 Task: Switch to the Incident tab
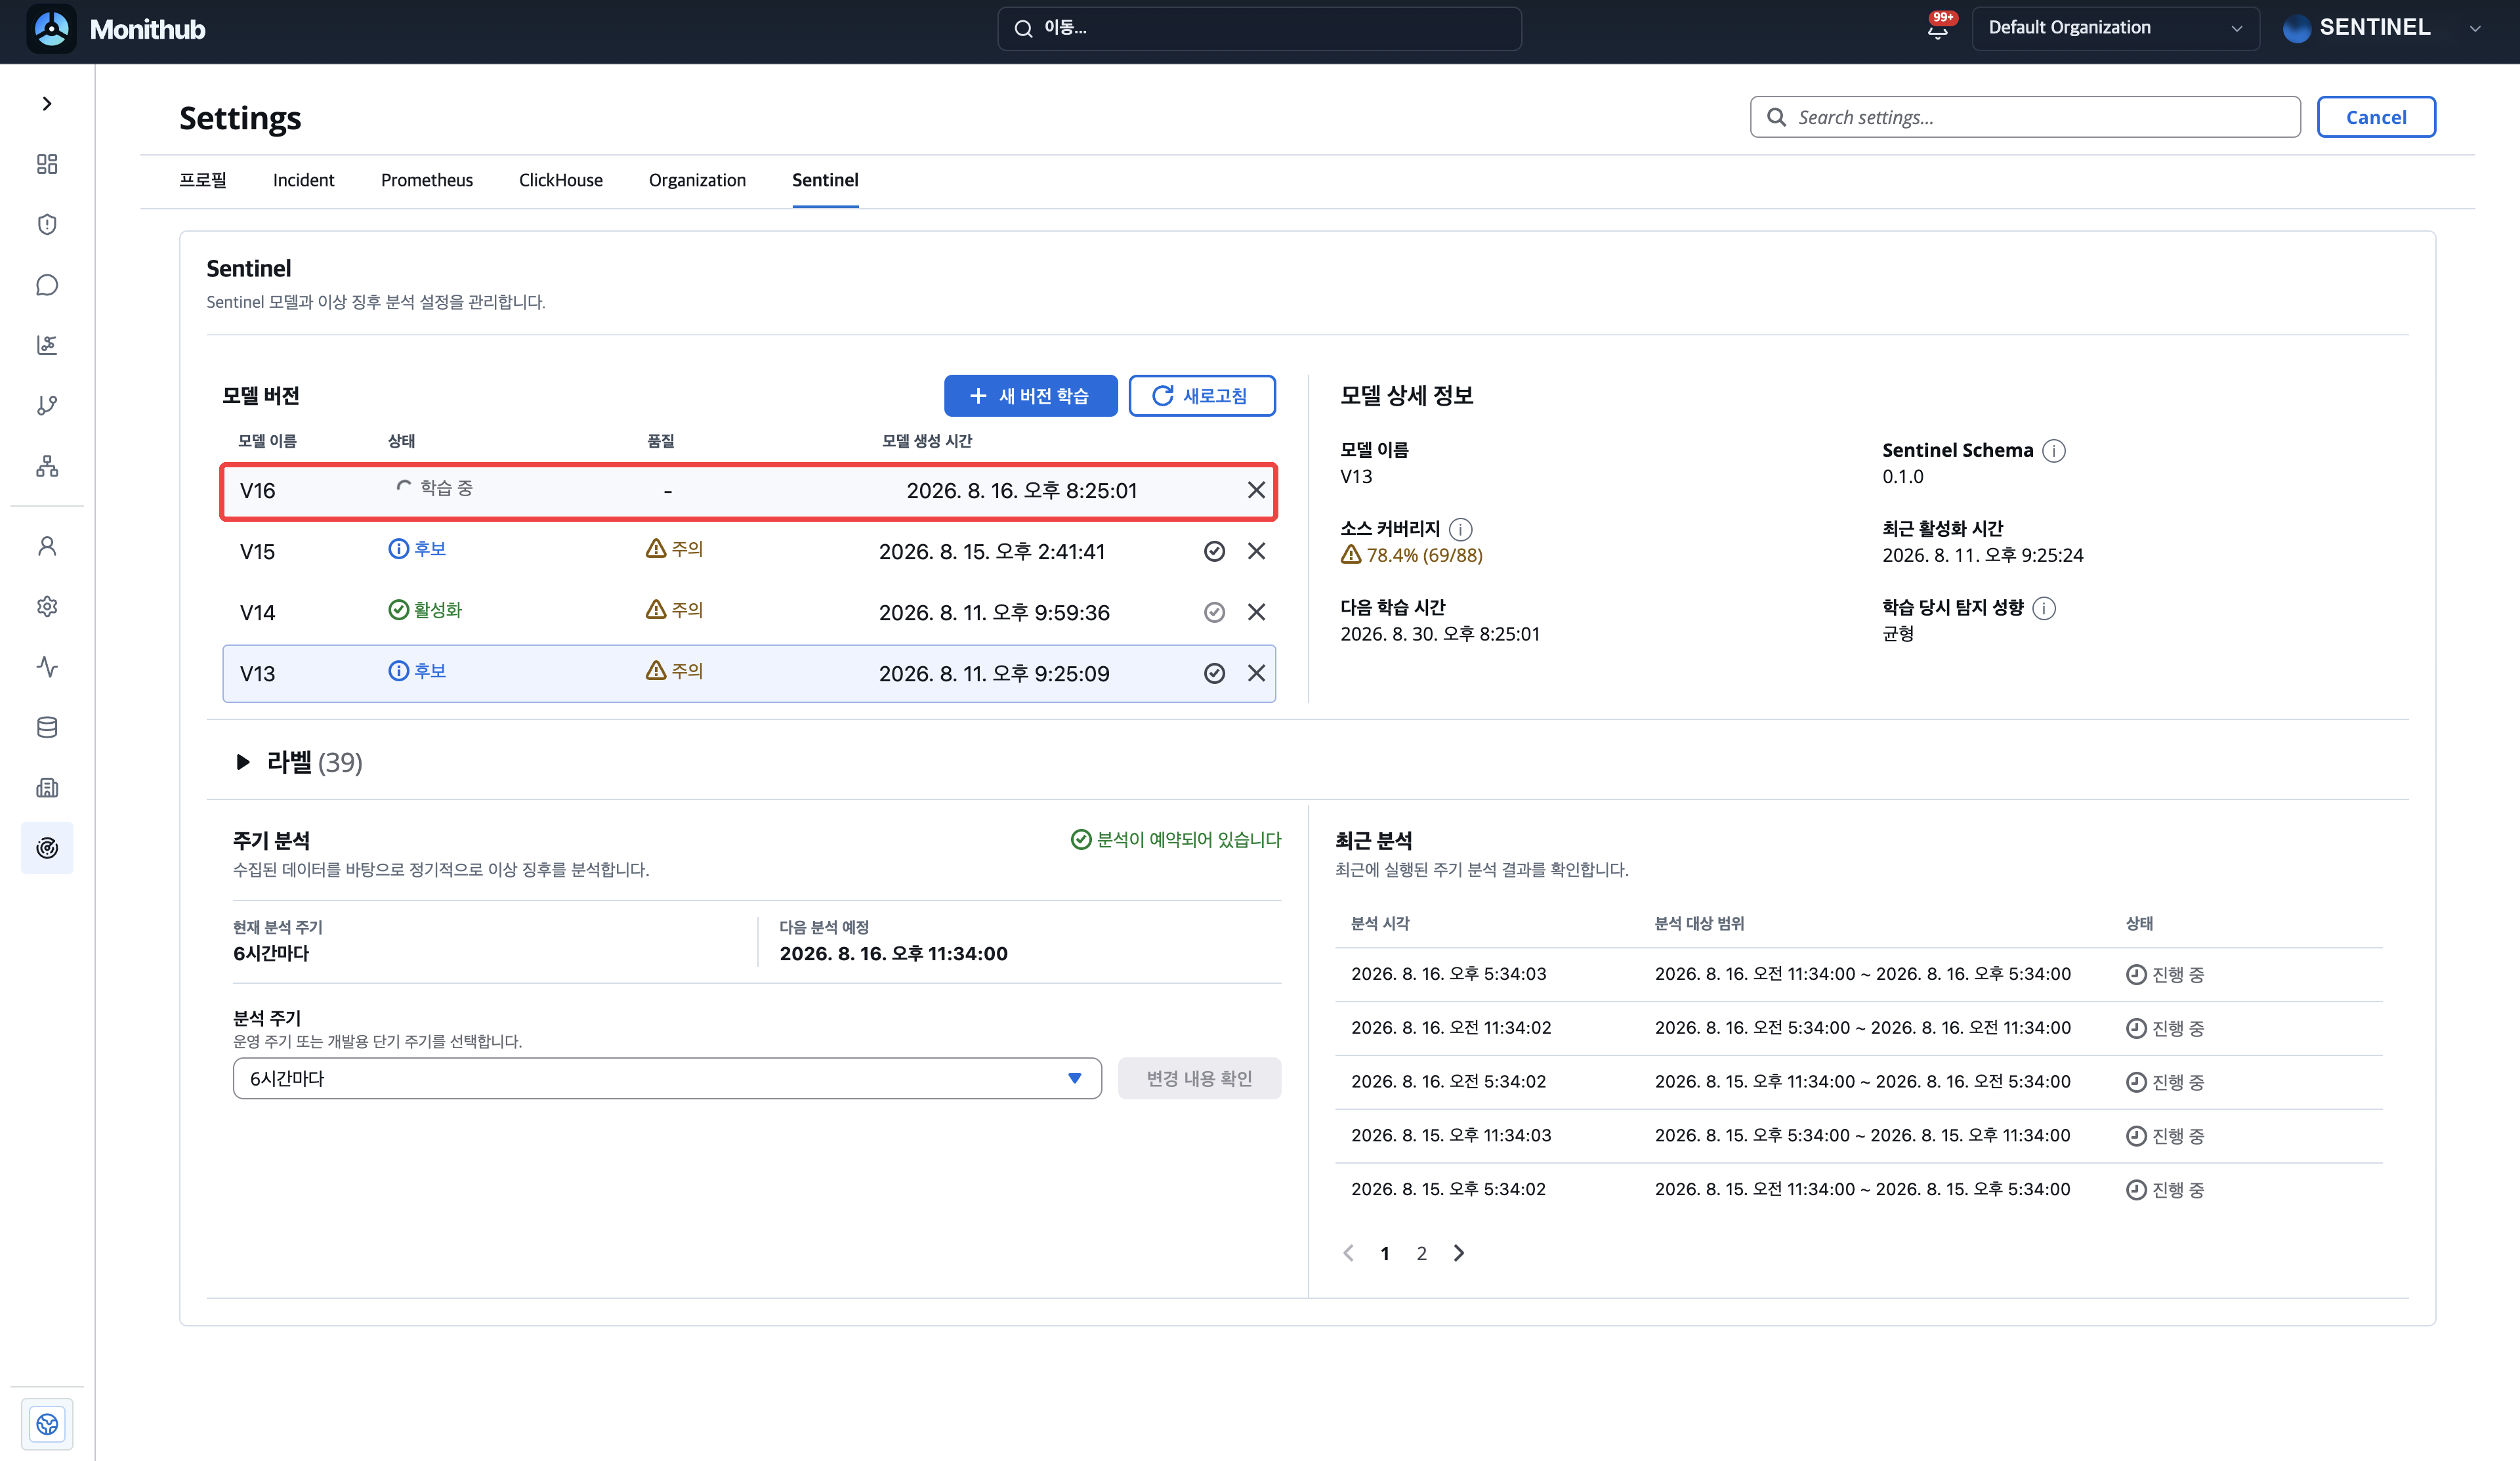click(303, 180)
